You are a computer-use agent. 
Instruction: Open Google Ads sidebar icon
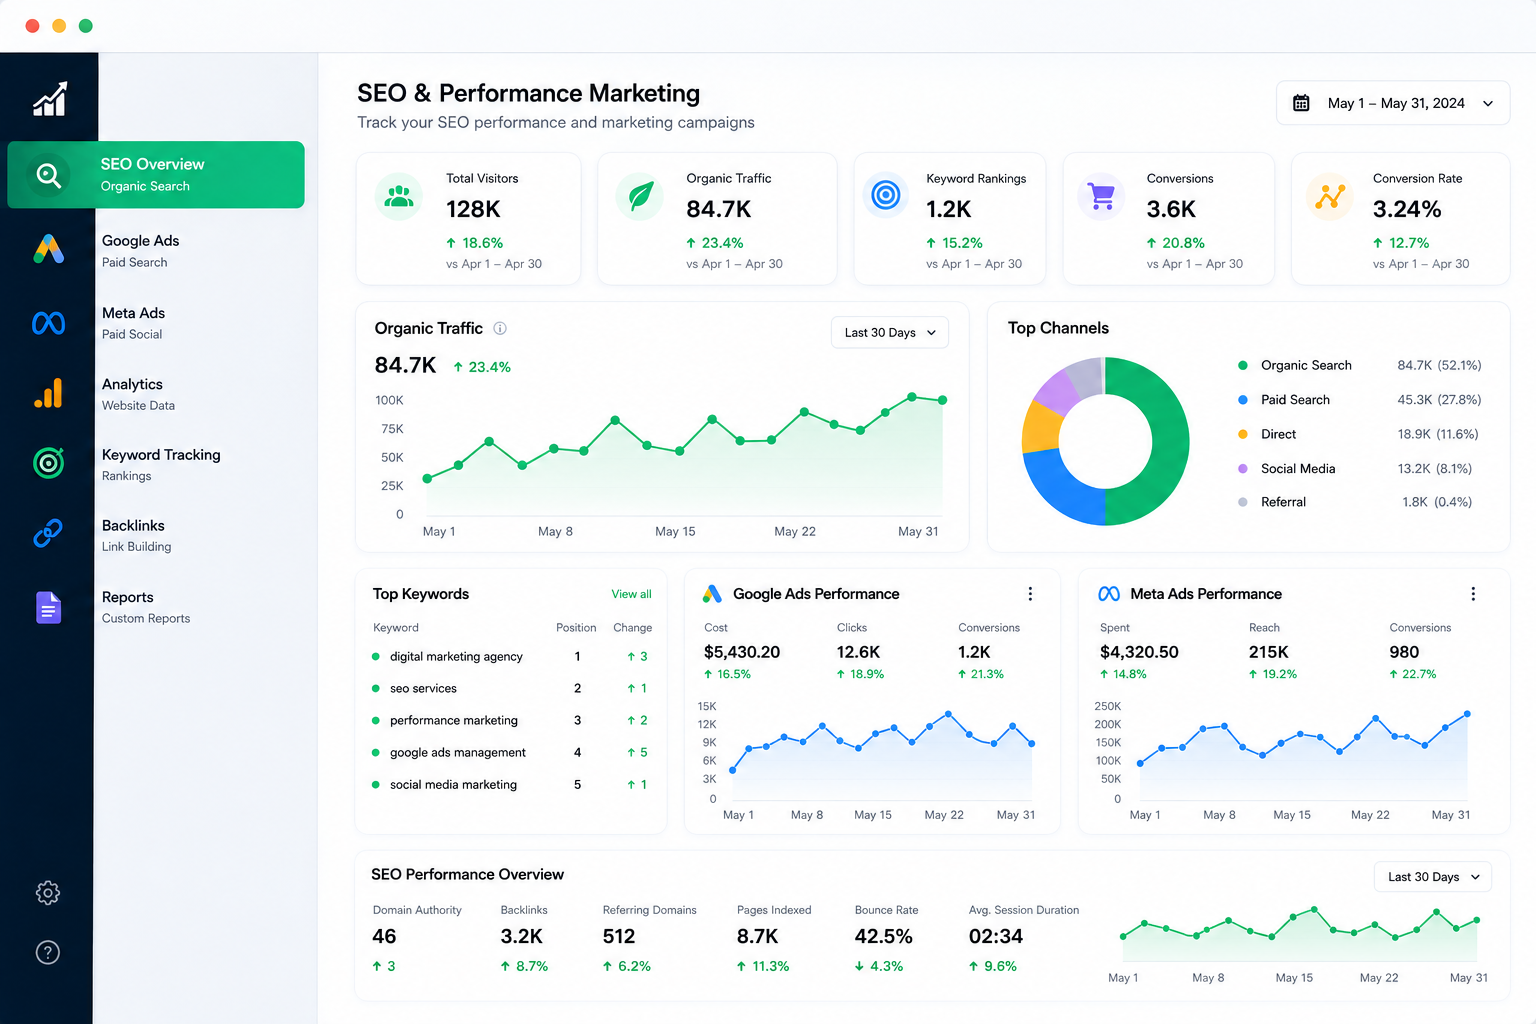[48, 249]
